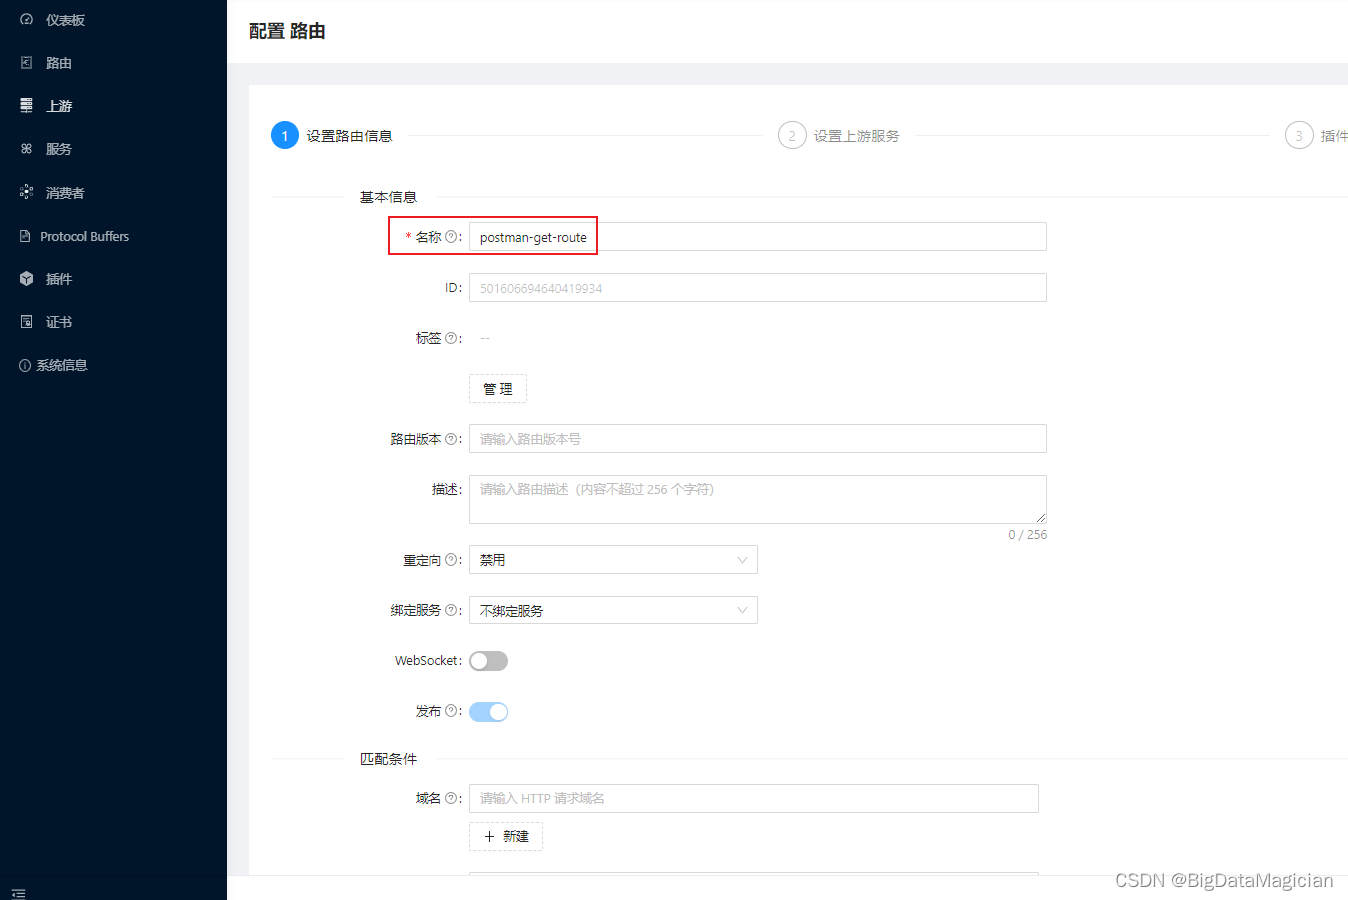Click the 域名 HTTP host input
Viewport: 1348px width, 900px height.
754,798
